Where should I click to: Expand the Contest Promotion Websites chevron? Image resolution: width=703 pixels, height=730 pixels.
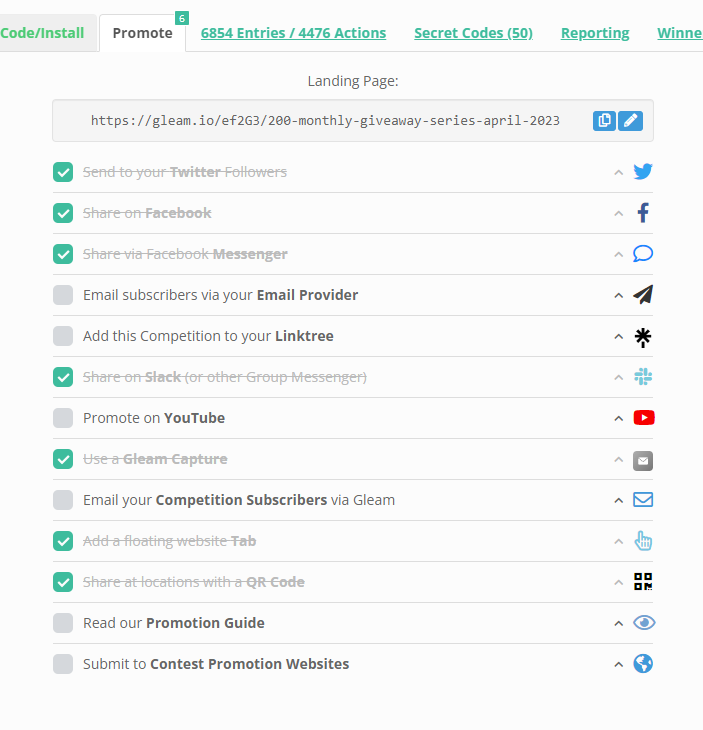[x=618, y=664]
